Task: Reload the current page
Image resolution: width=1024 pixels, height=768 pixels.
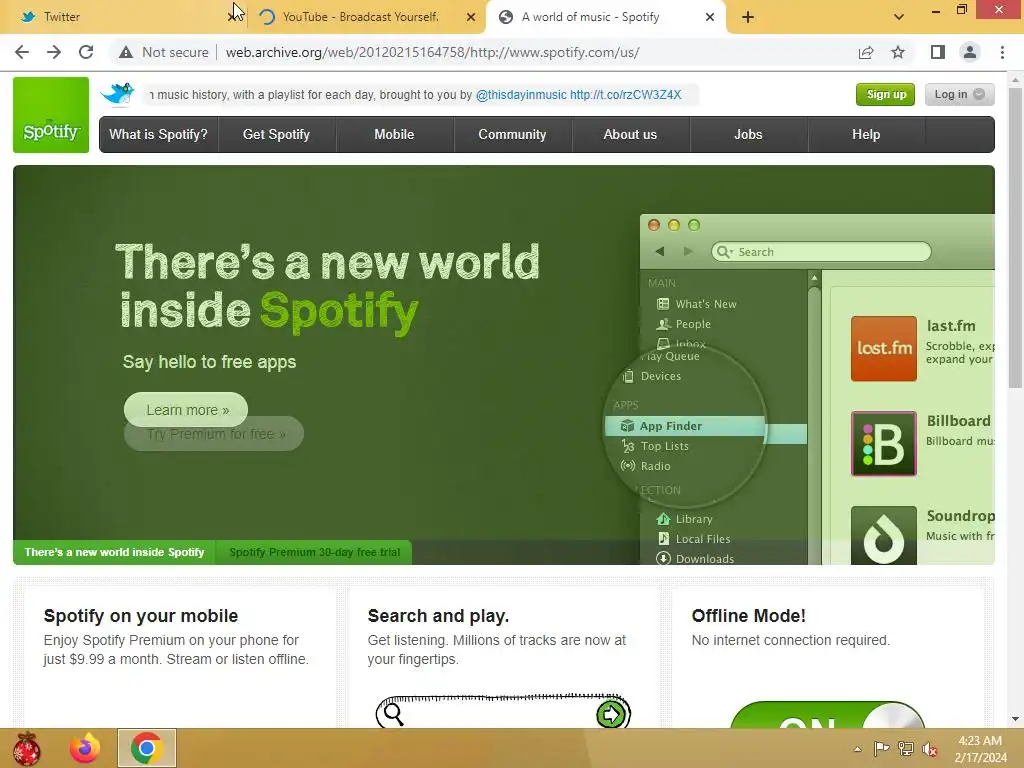Action: [x=86, y=52]
